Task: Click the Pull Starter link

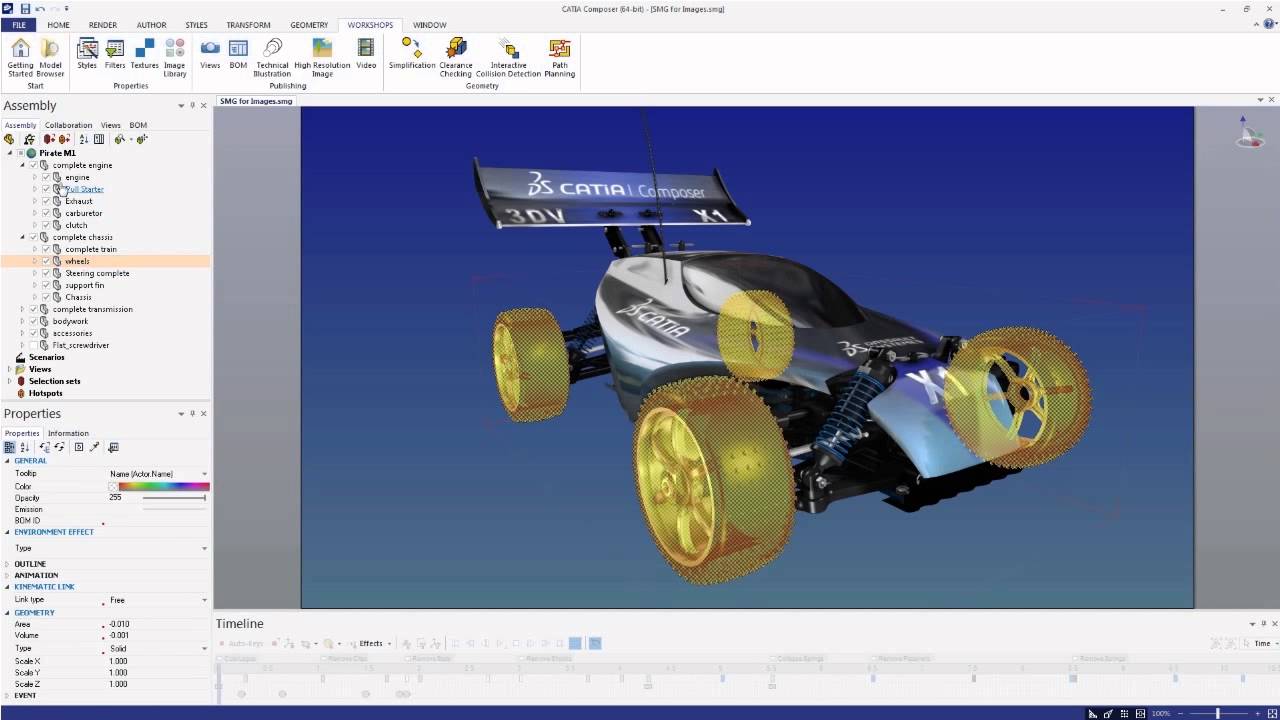Action: [83, 189]
